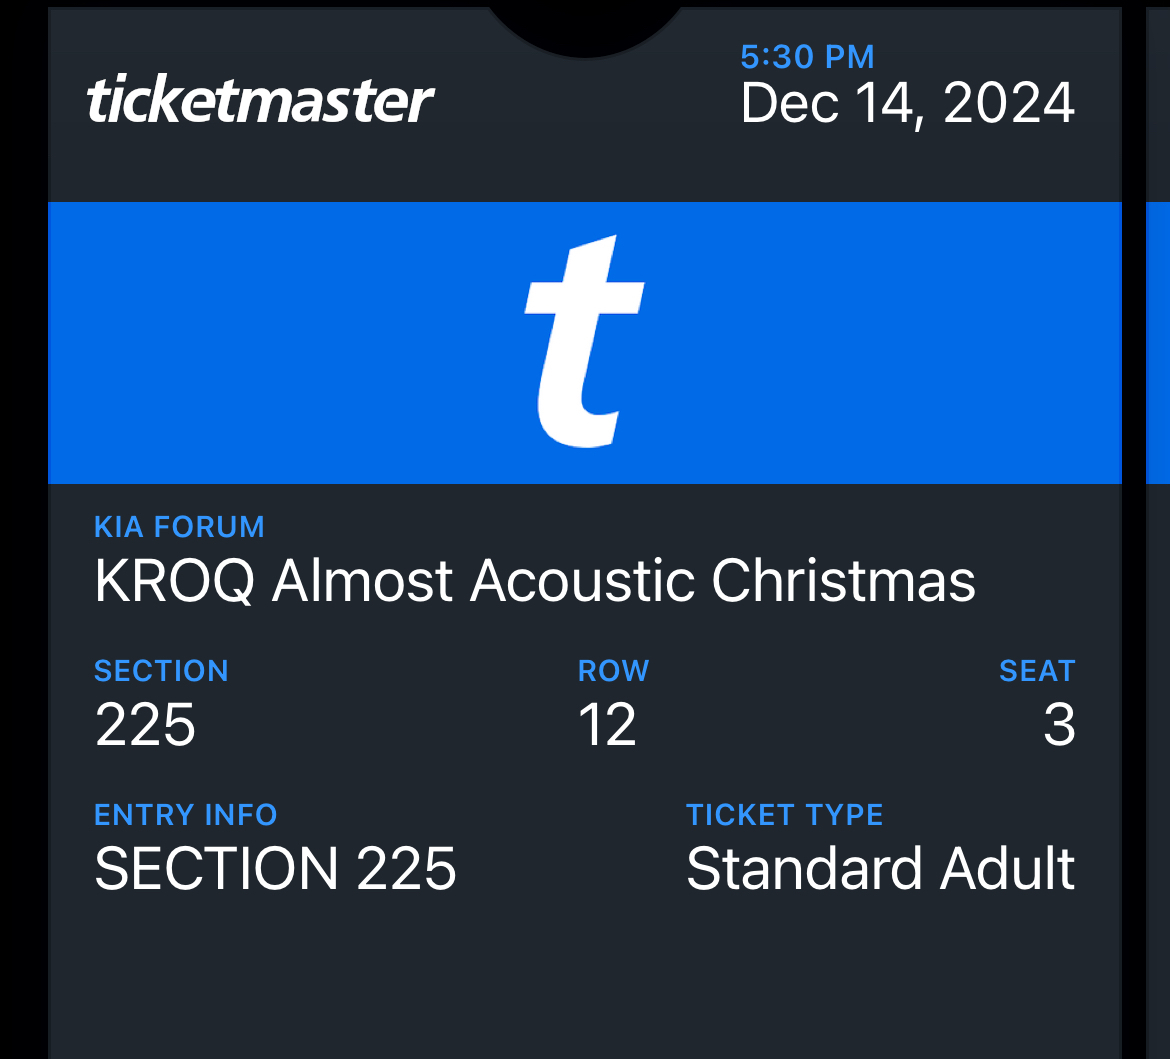1170x1059 pixels.
Task: Tap the next ticket card edge
Action: (1158, 529)
